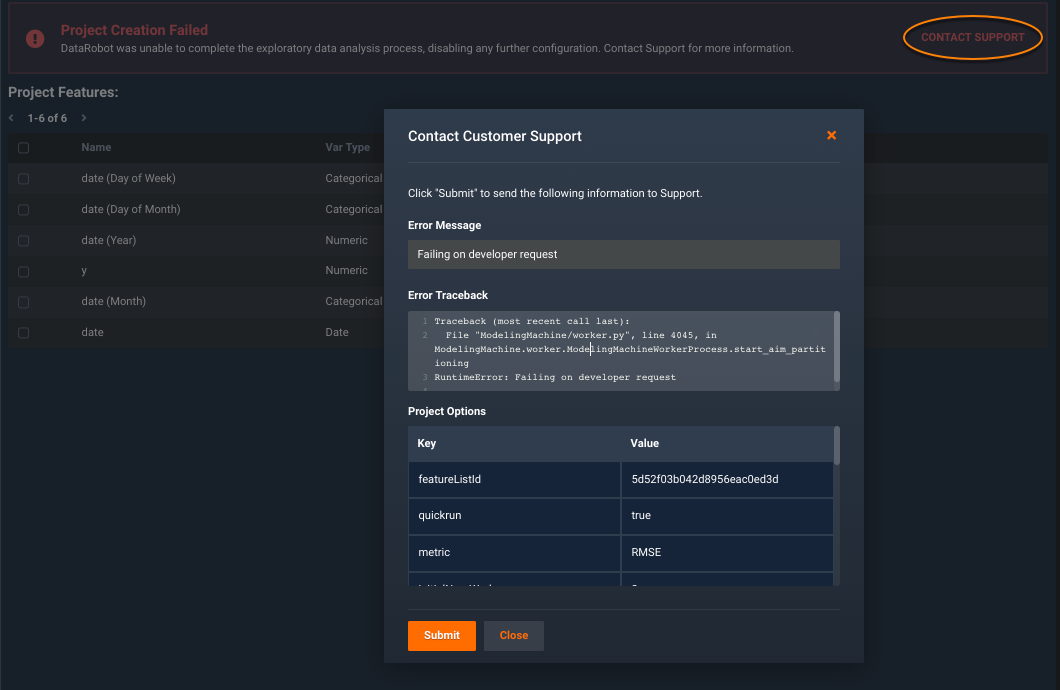The width and height of the screenshot is (1060, 690).
Task: Click the Close button in dialog
Action: 513,635
